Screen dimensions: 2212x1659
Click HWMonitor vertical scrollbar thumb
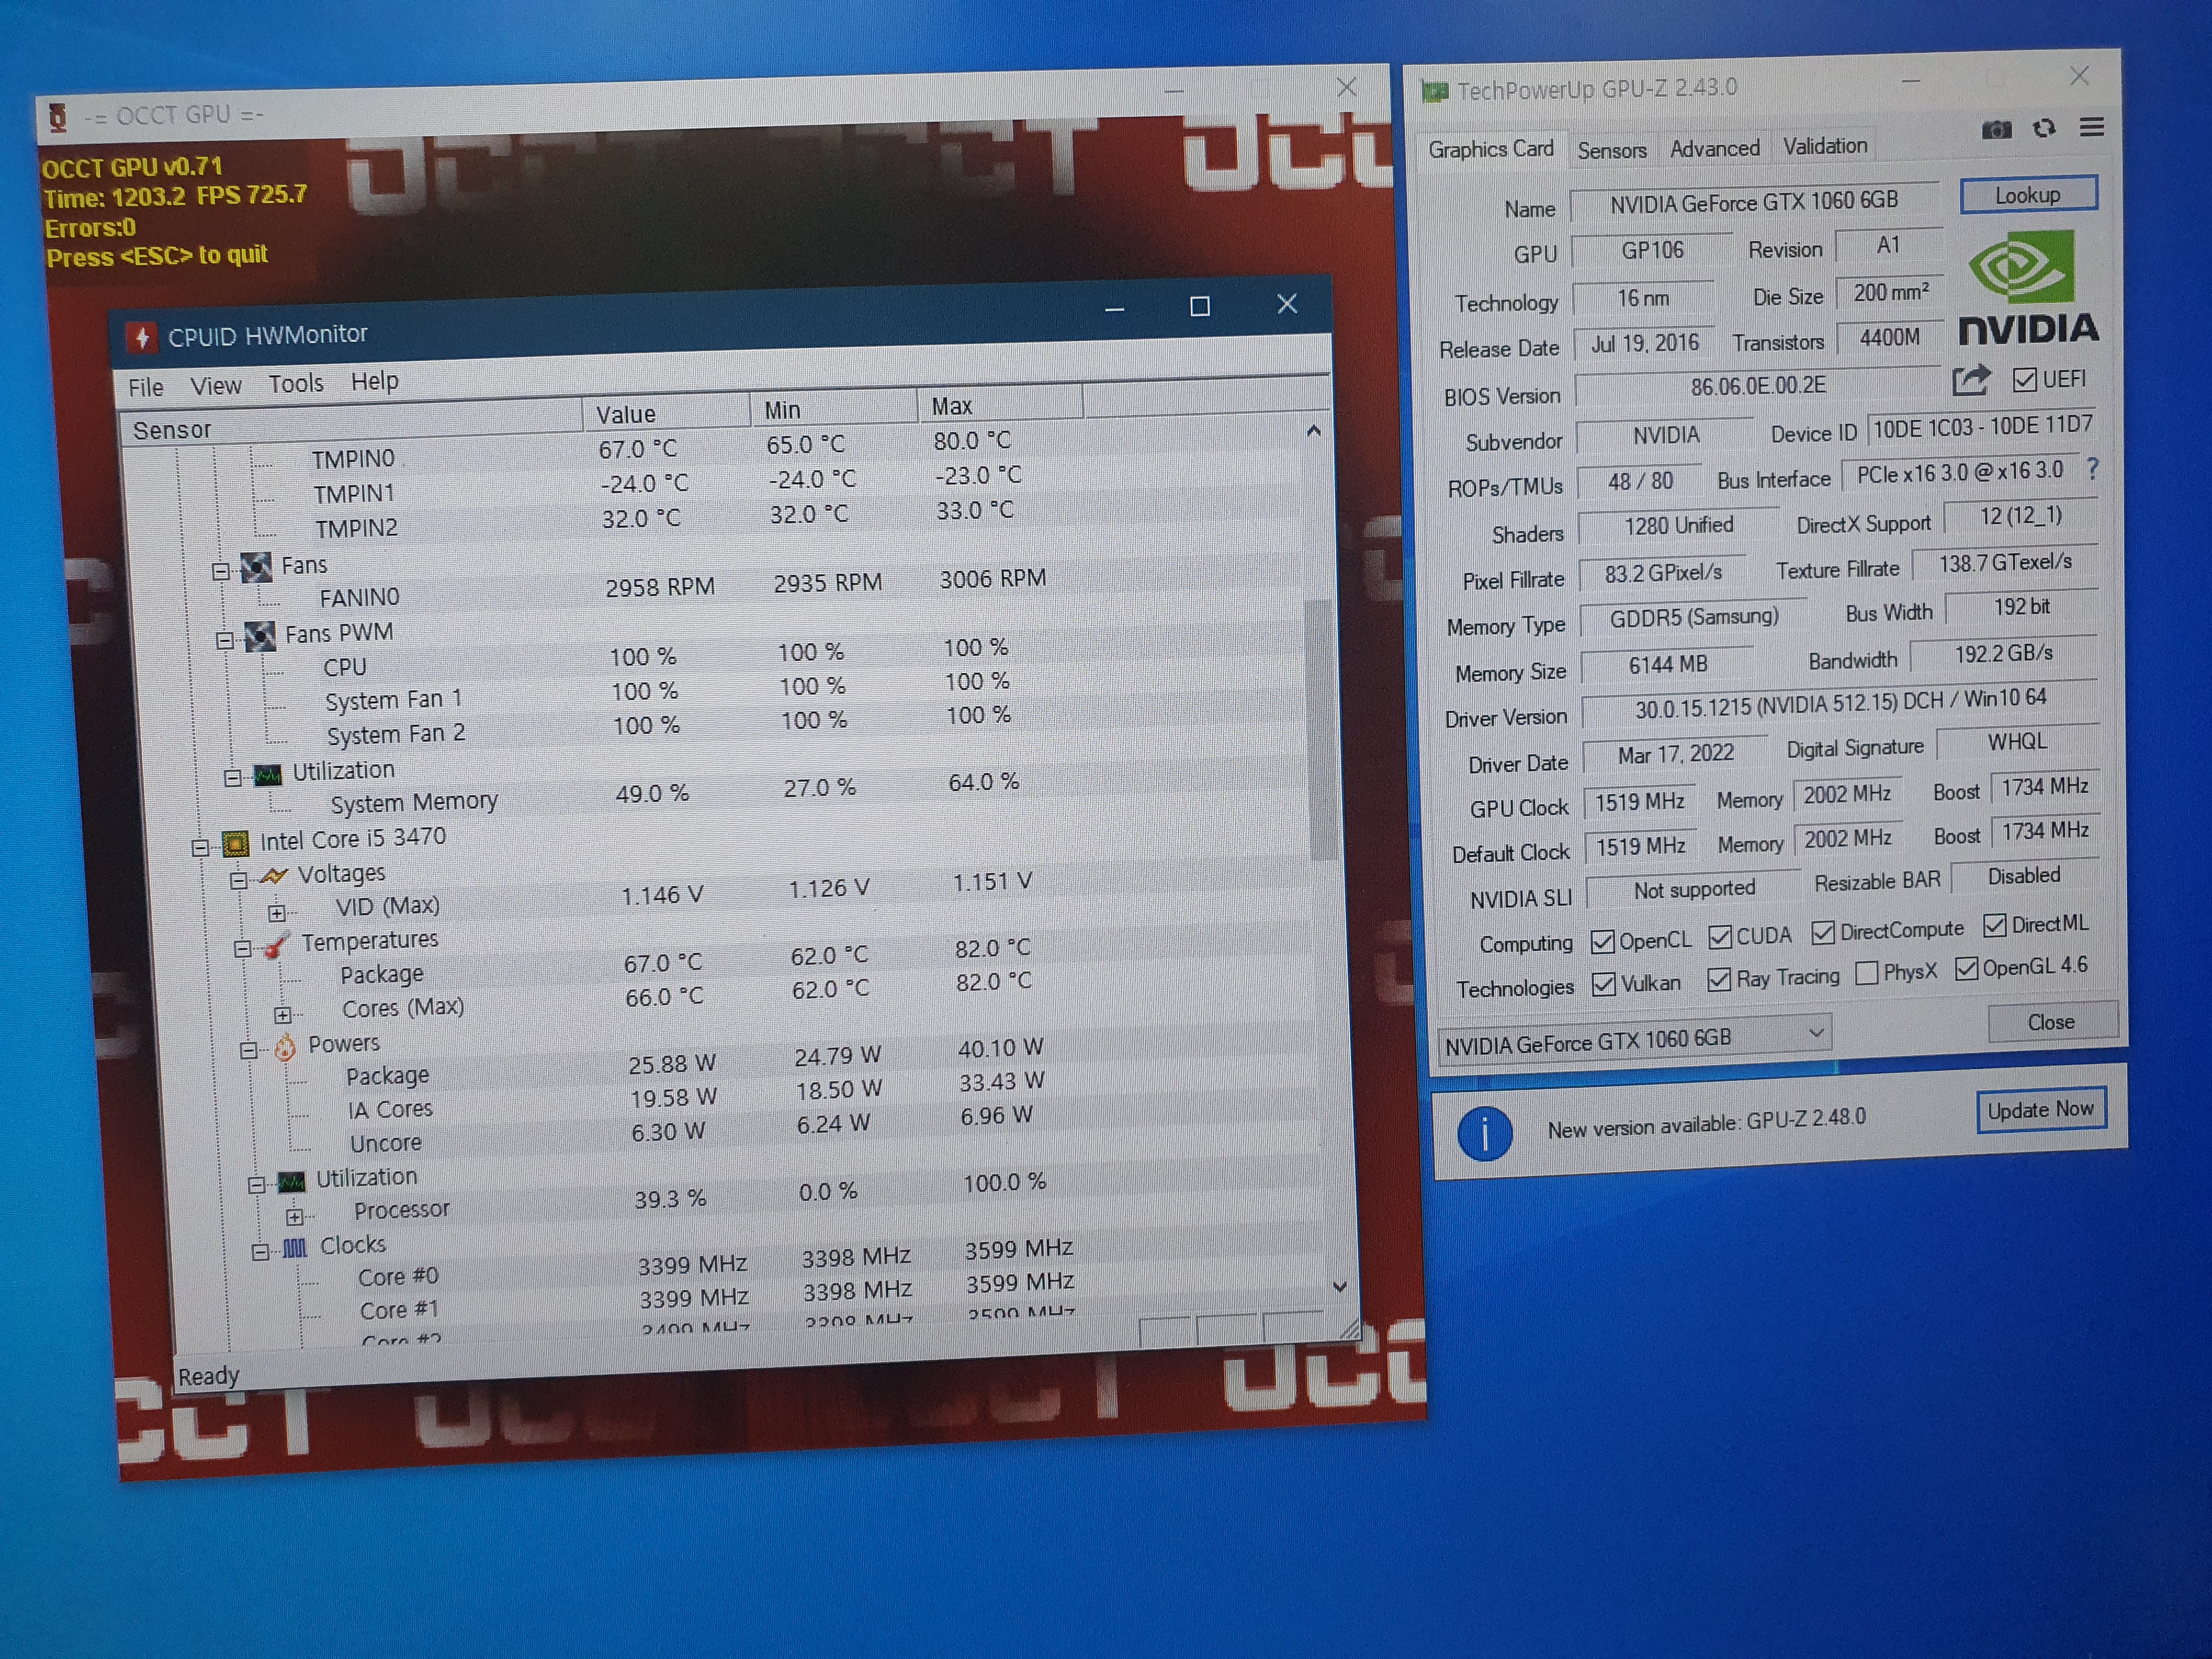click(1322, 730)
